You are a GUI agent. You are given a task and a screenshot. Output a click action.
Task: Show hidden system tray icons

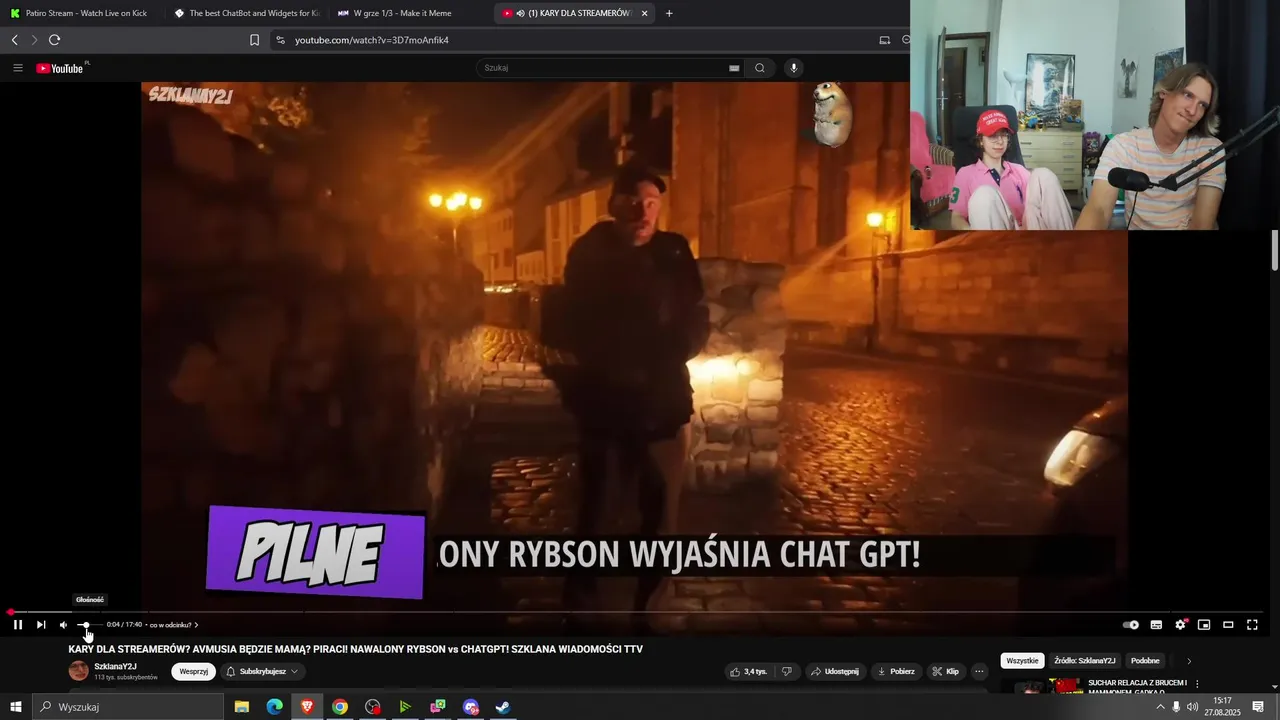pos(1160,707)
